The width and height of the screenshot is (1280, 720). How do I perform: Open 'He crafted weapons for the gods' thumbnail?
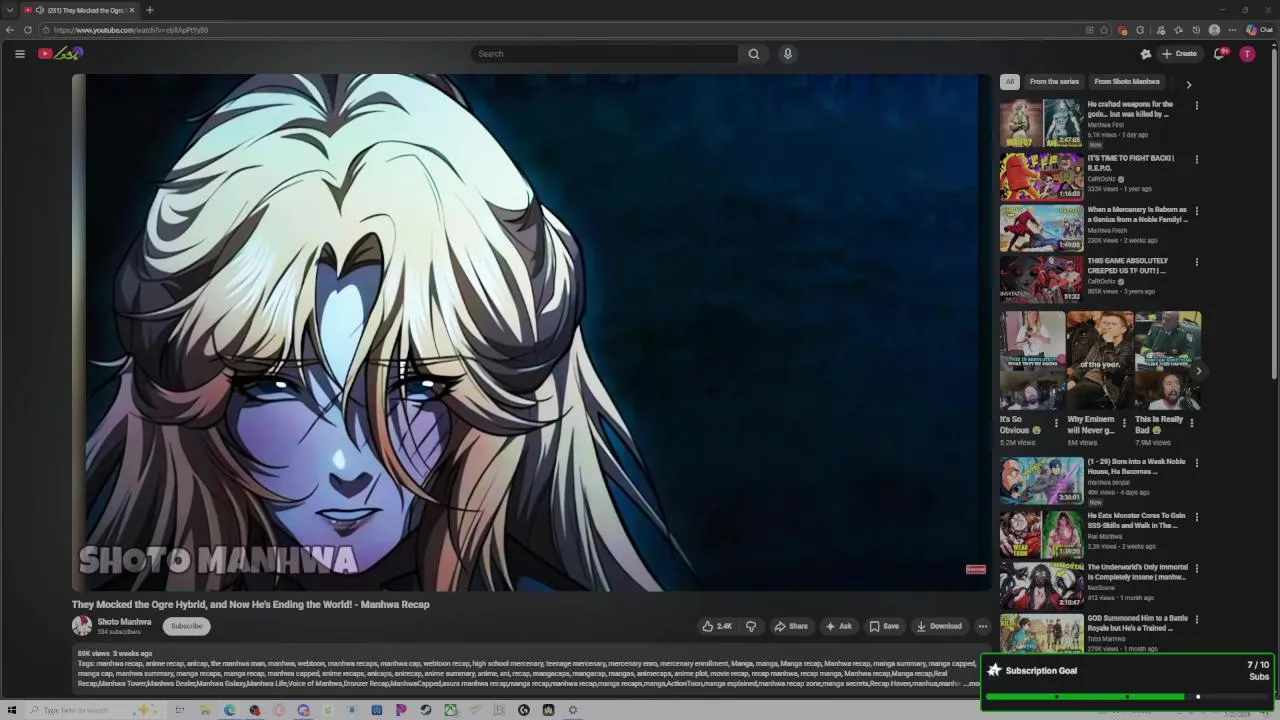[1041, 122]
